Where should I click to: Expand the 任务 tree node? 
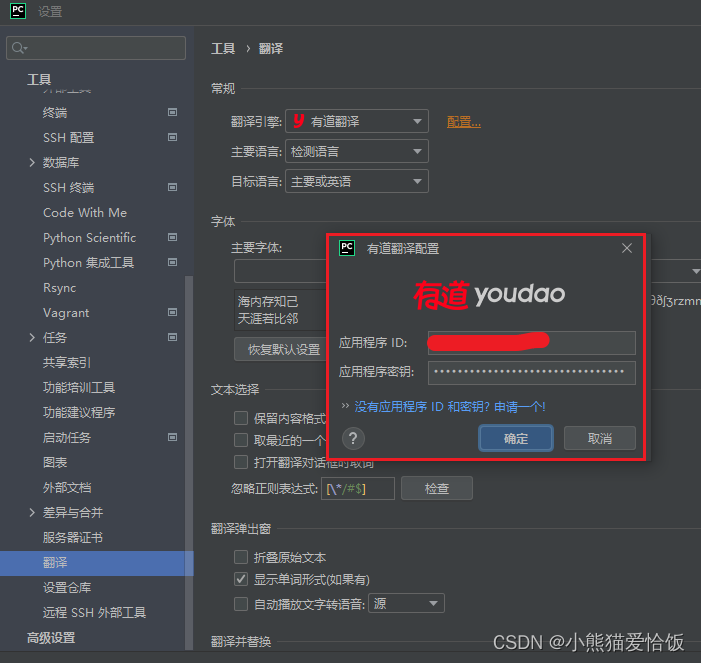32,337
